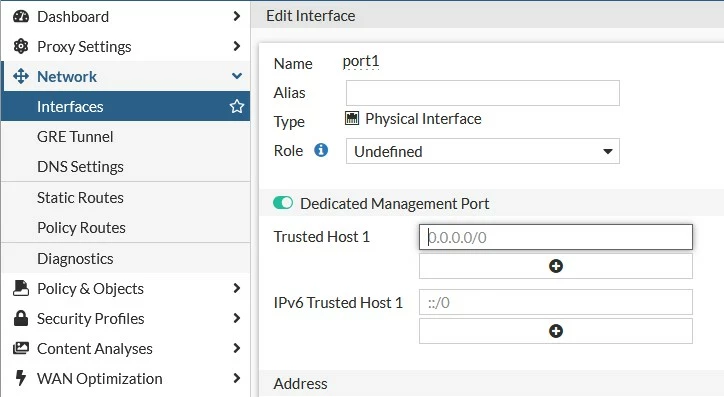Click the Dashboard gauge icon

21,17
